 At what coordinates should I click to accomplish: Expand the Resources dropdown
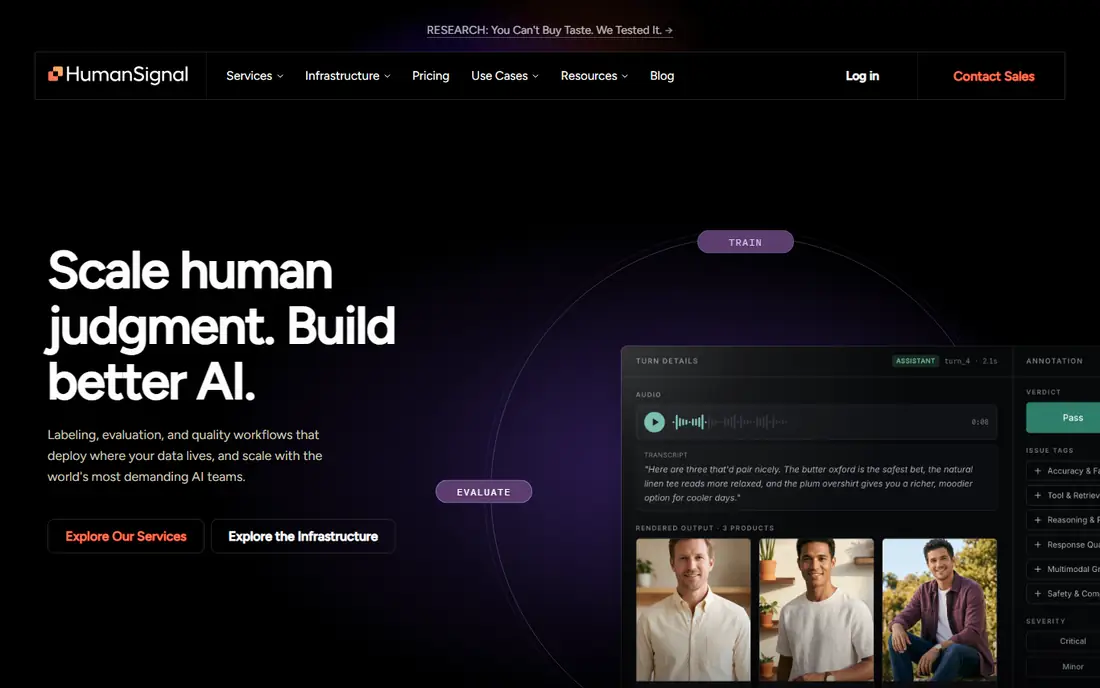594,76
